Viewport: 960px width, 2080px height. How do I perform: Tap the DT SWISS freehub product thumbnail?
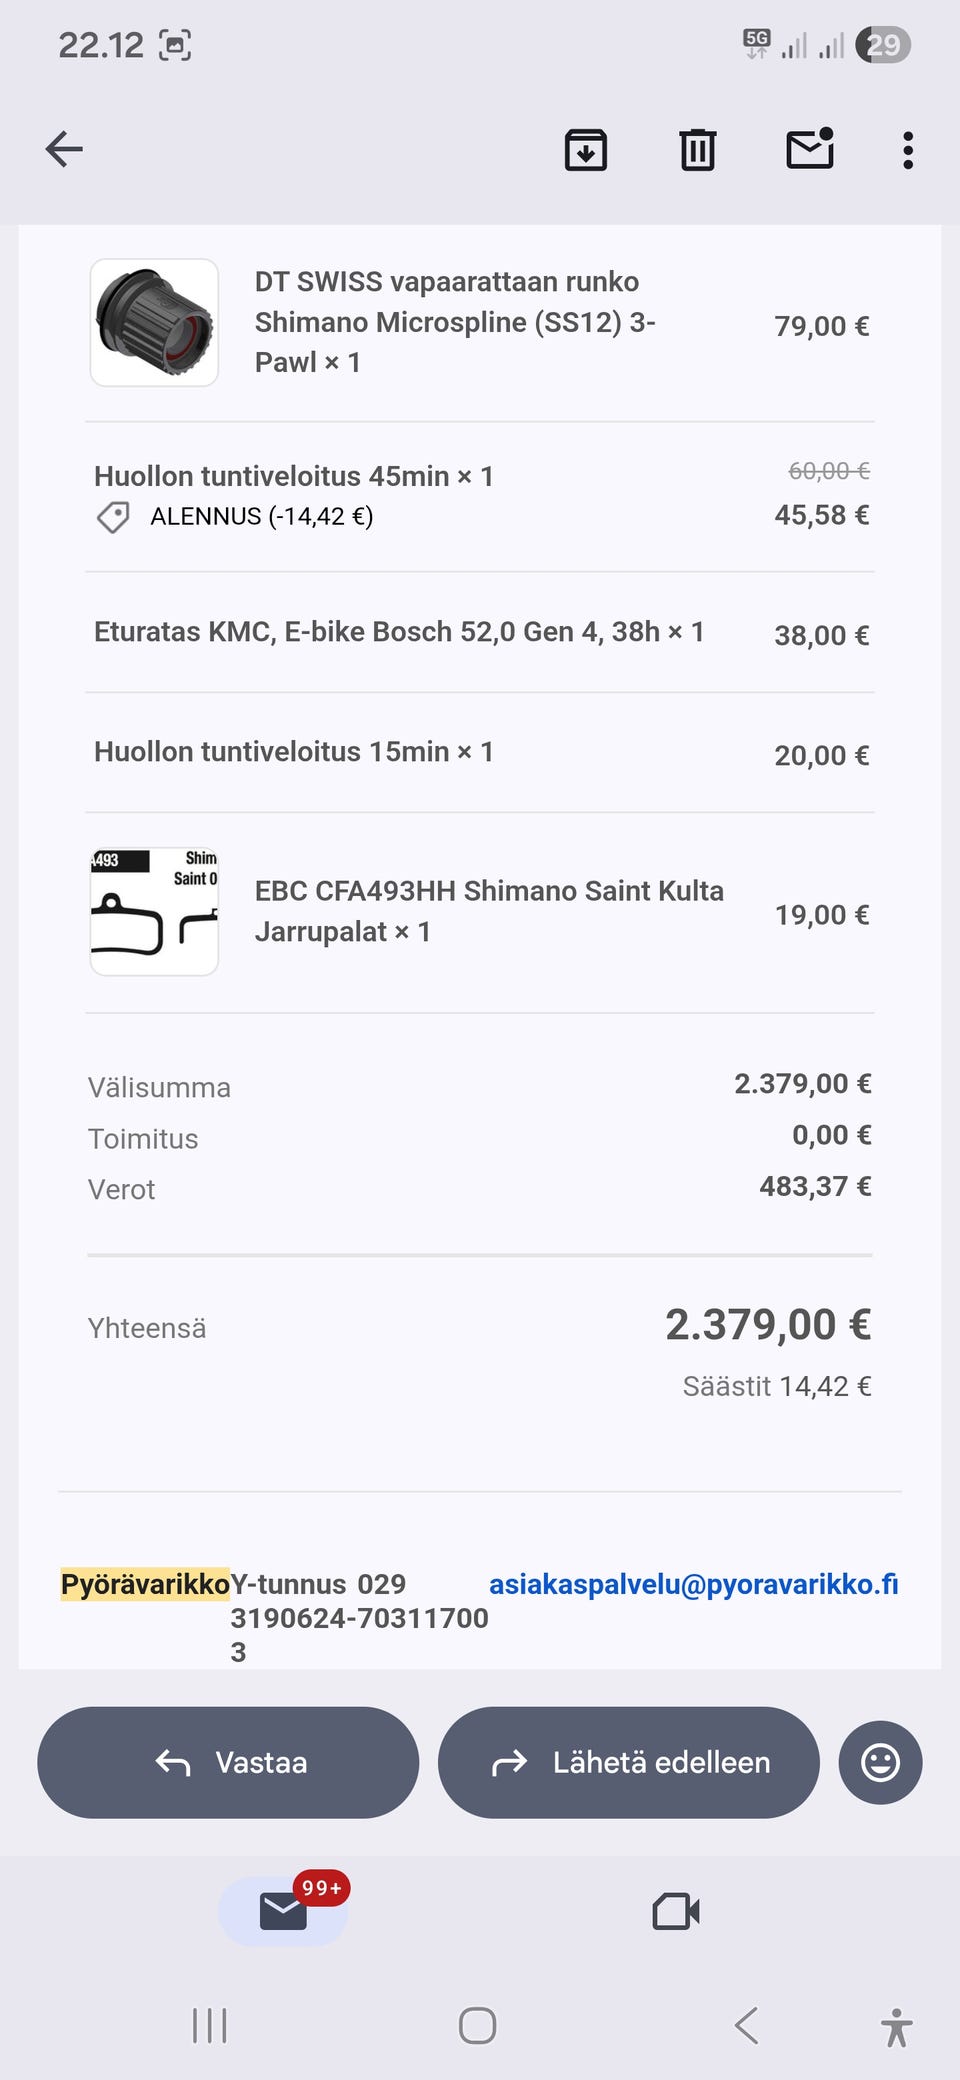(155, 323)
